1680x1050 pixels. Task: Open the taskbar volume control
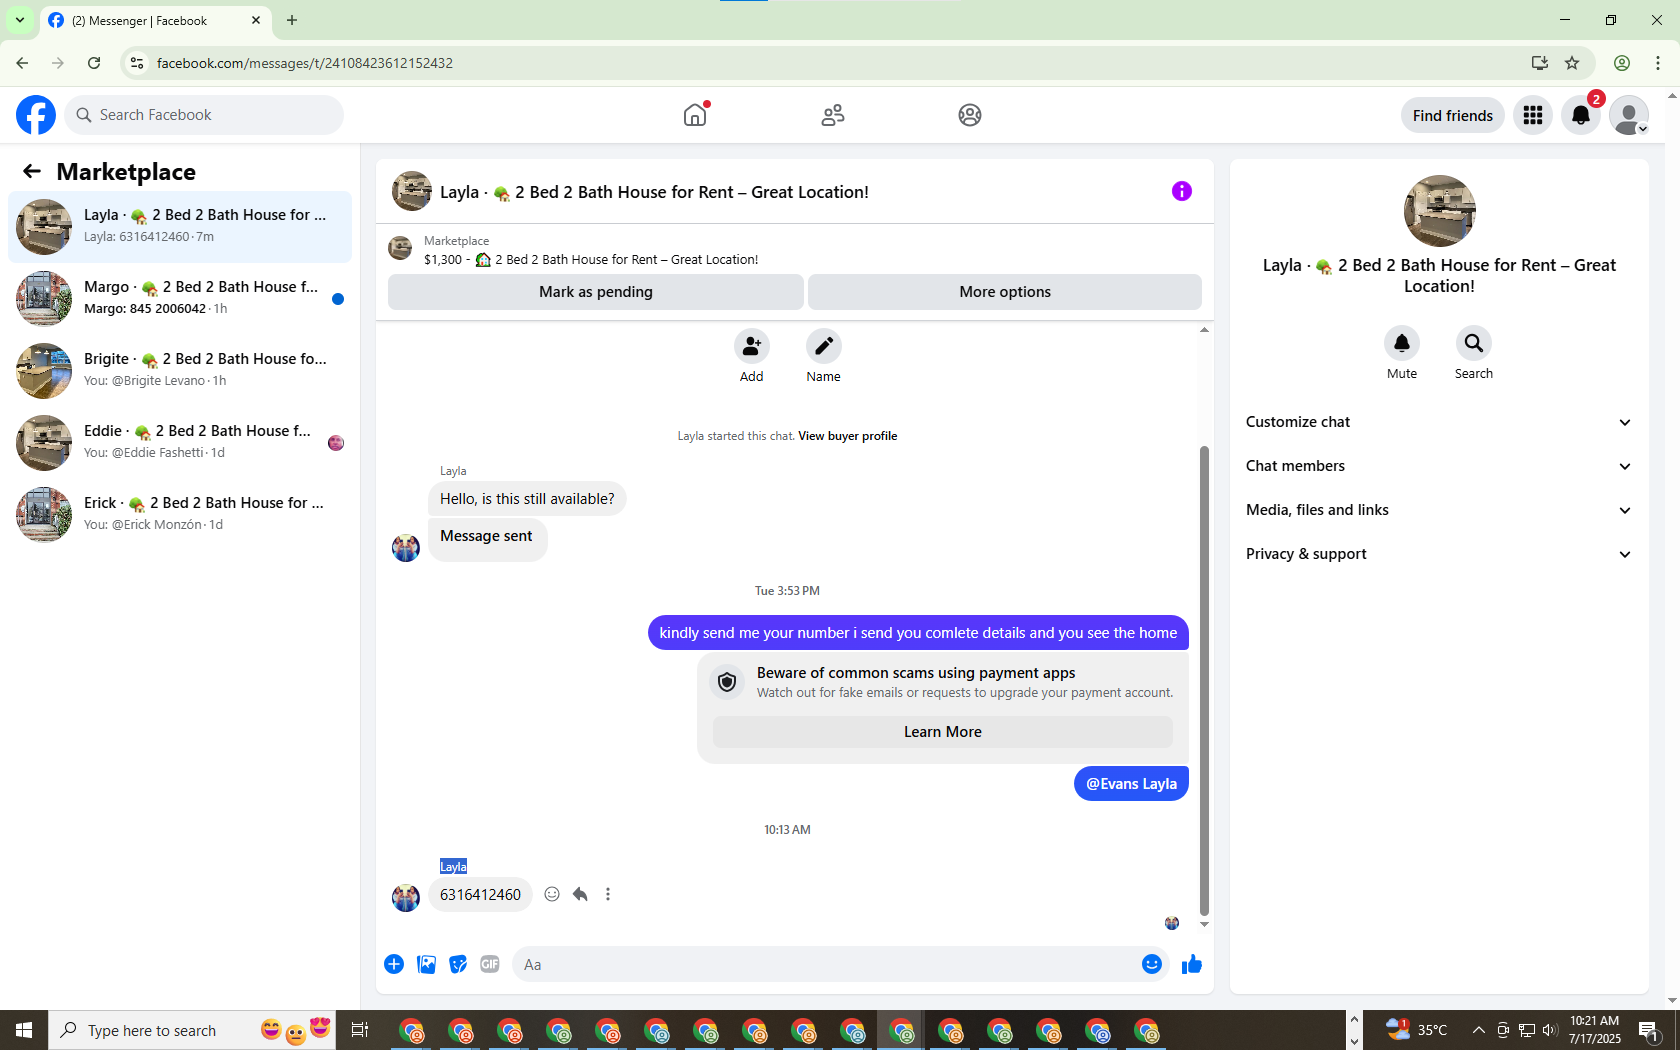1550,1030
